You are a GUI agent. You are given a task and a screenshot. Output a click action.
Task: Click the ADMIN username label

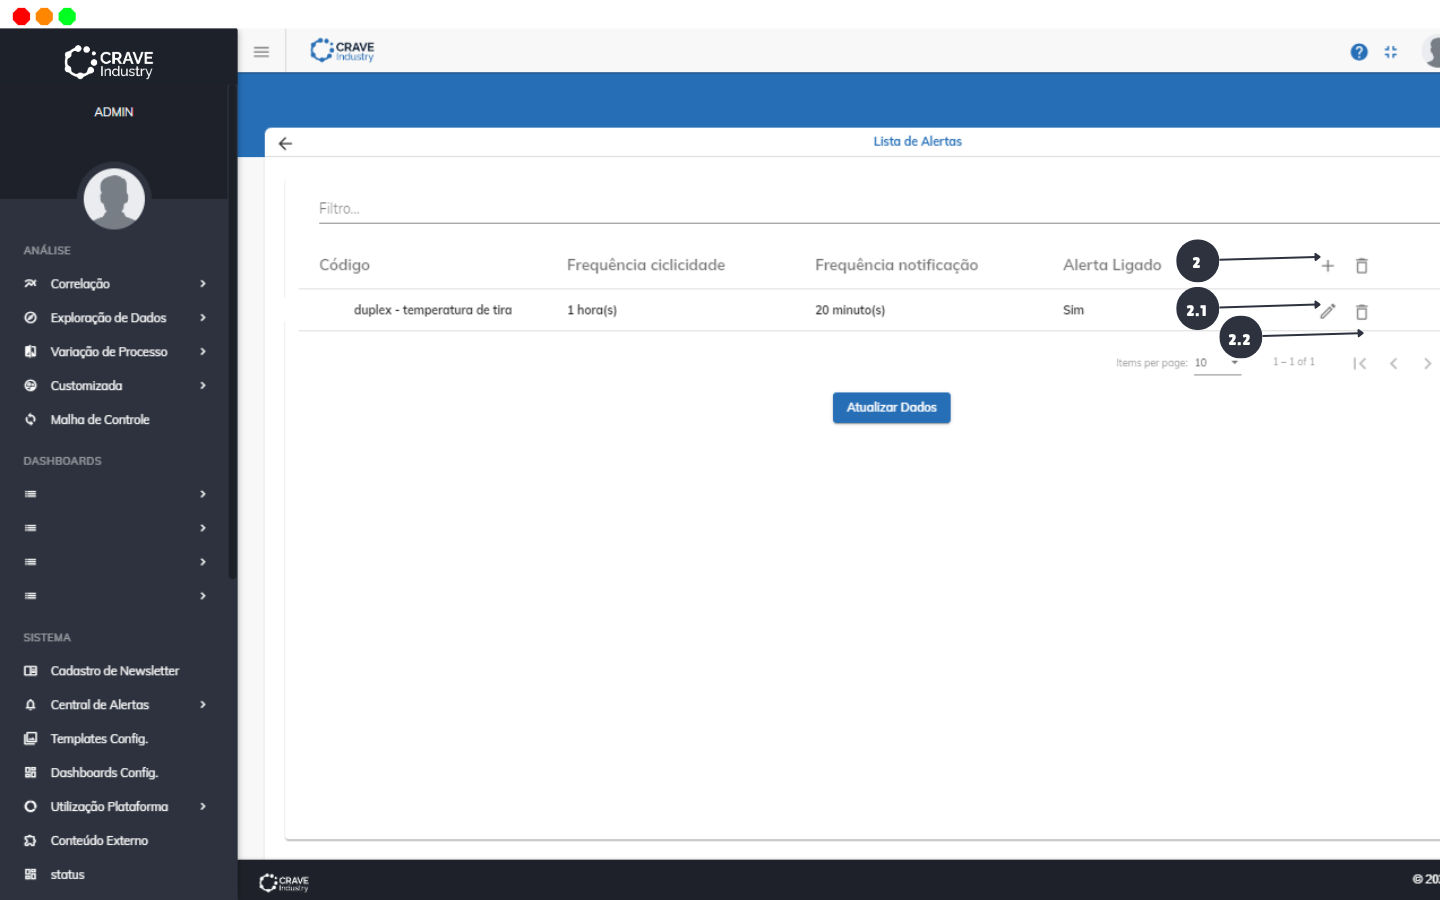pyautogui.click(x=114, y=112)
